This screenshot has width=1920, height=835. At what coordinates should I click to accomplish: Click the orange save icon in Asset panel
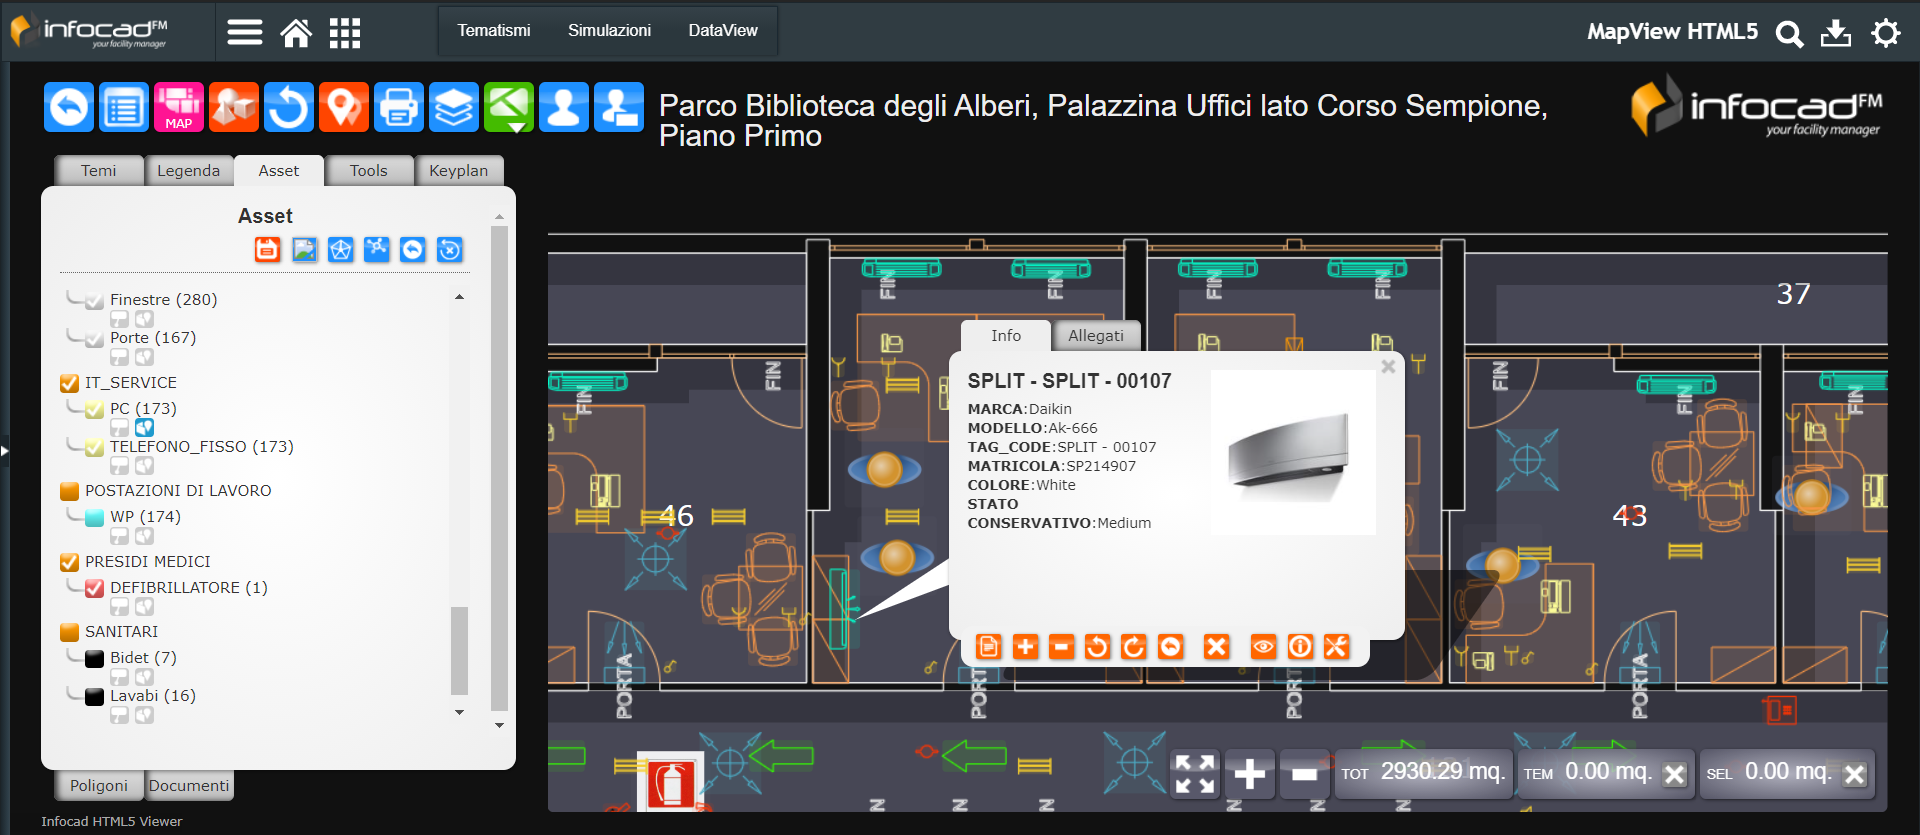[267, 249]
